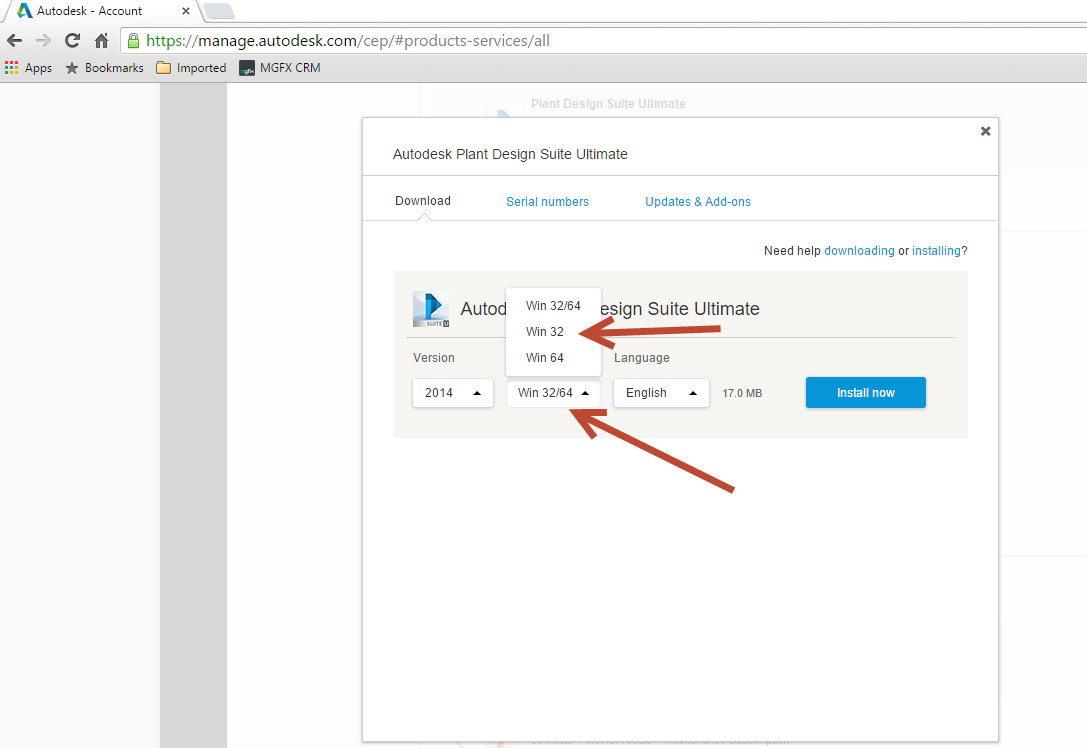Screen dimensions: 1087x748
Task: Open the 2014 version dropdown
Action: coord(453,393)
